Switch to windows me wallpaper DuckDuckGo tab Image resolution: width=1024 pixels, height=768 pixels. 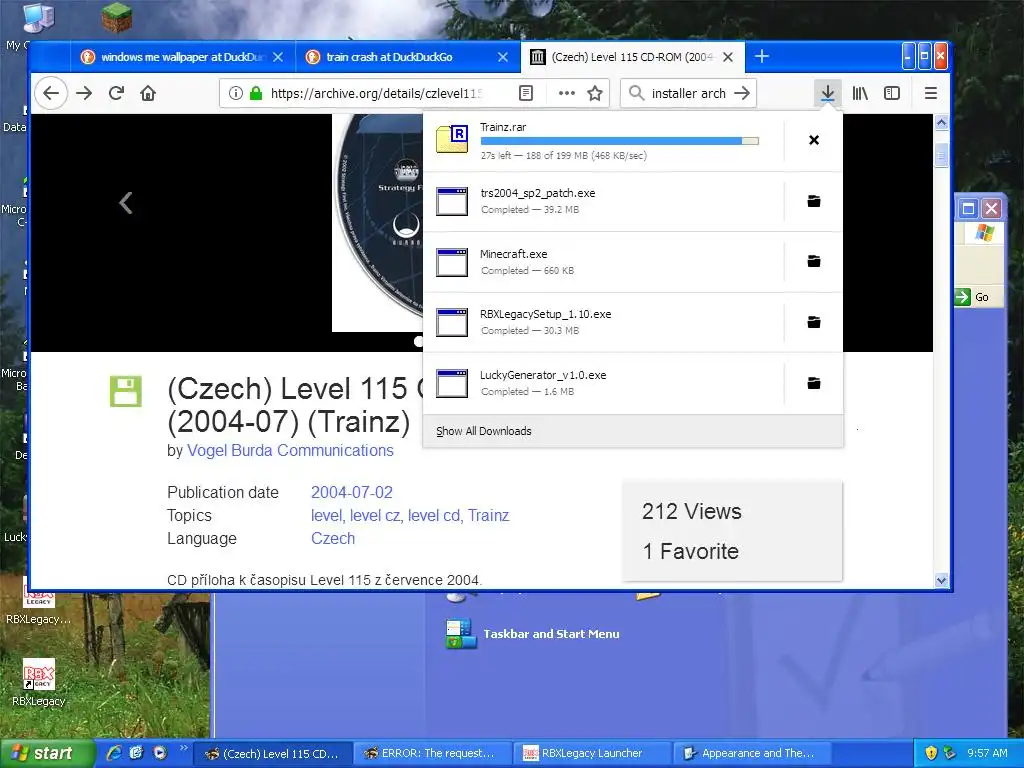point(183,57)
